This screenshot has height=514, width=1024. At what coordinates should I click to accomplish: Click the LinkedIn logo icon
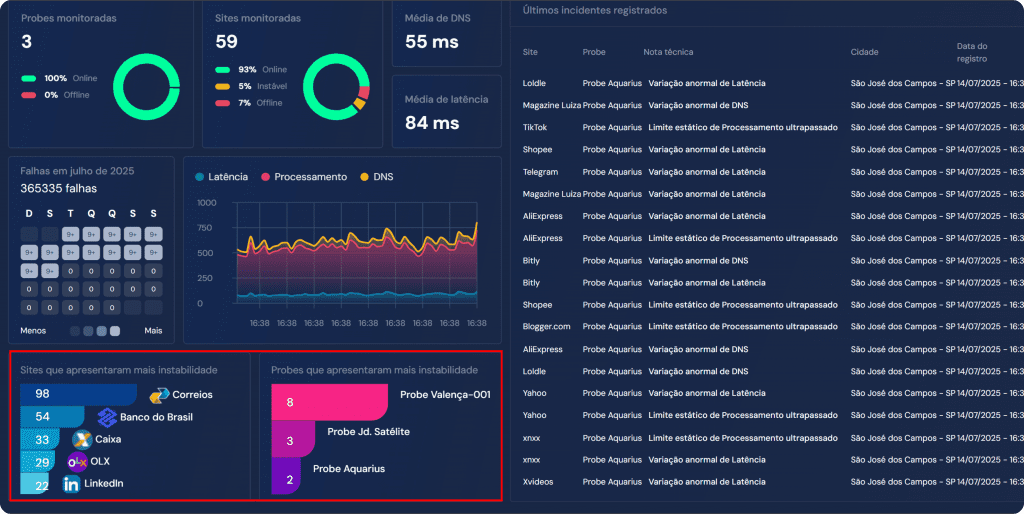pyautogui.click(x=71, y=484)
